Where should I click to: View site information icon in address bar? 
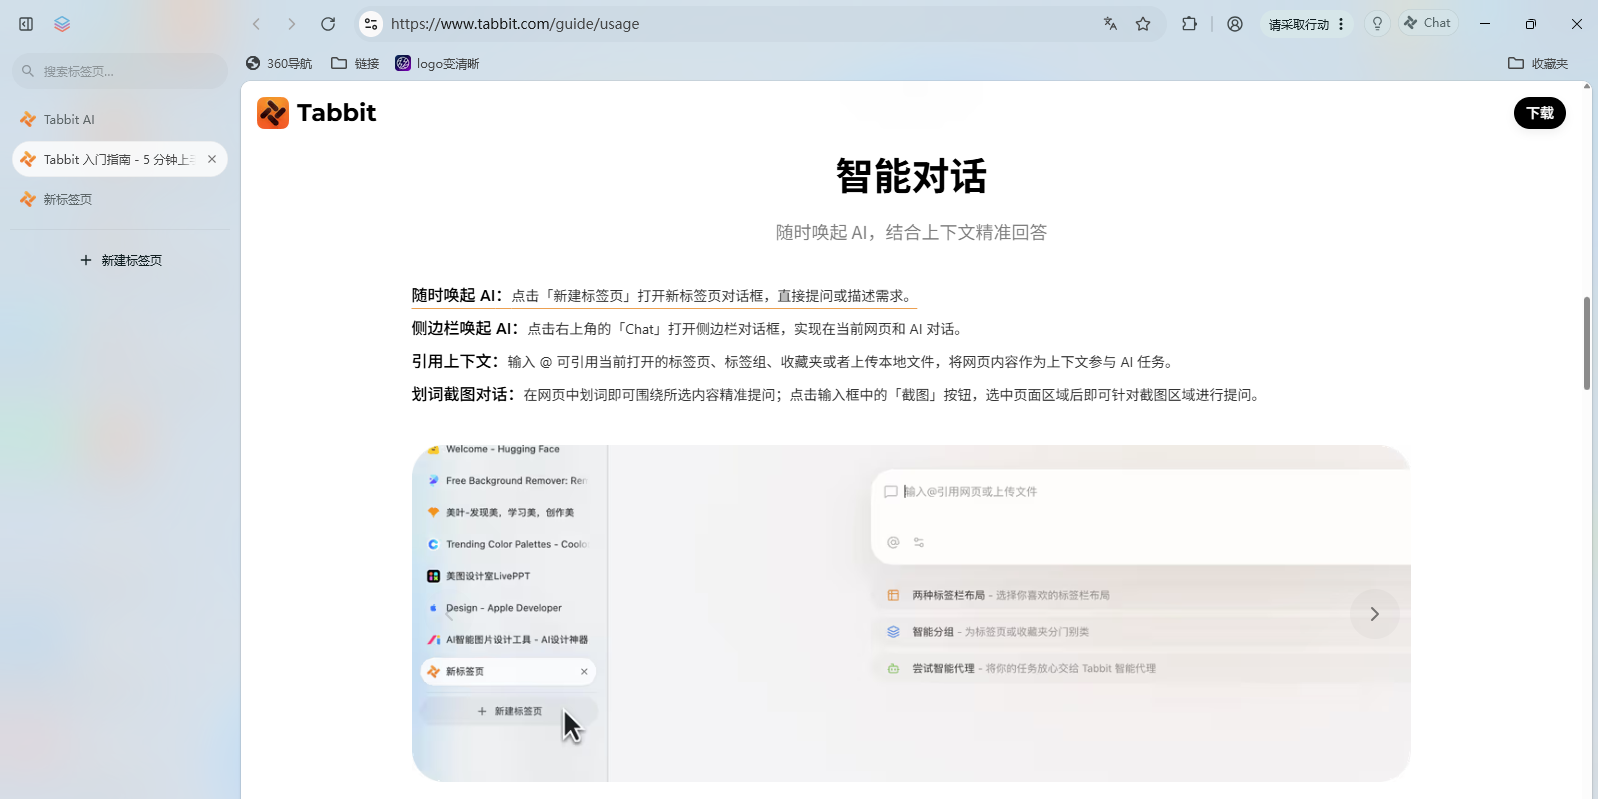click(371, 24)
